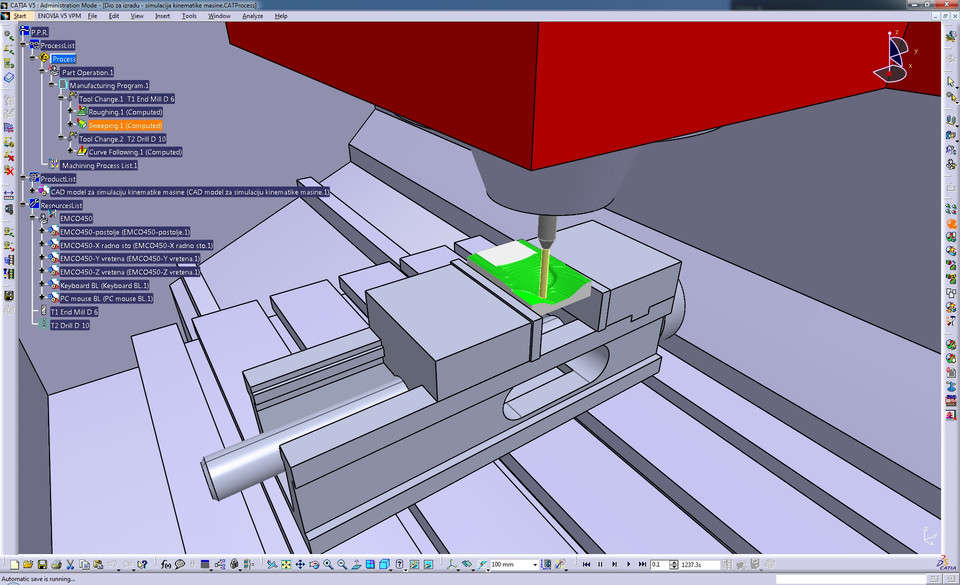
Task: Select the Formula f(x) tool icon
Action: pos(165,563)
